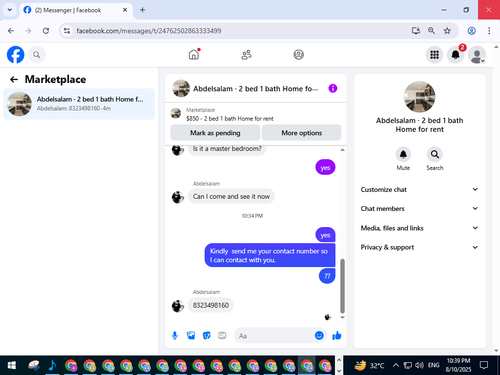Open the taskbar clock 10:39 PM
Viewport: 500px width, 375px height.
click(x=458, y=365)
